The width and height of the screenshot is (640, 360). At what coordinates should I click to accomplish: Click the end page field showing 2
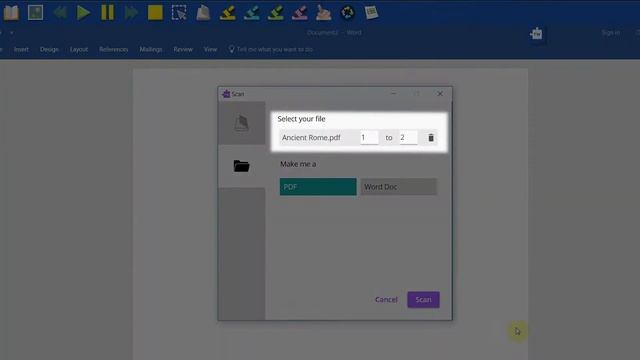tap(408, 138)
